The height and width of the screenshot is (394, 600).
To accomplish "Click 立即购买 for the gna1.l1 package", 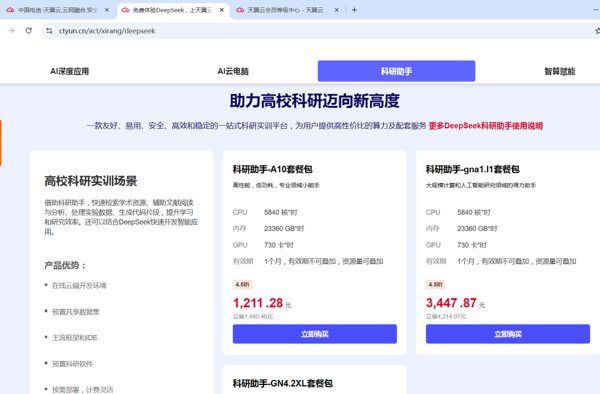I will 508,334.
